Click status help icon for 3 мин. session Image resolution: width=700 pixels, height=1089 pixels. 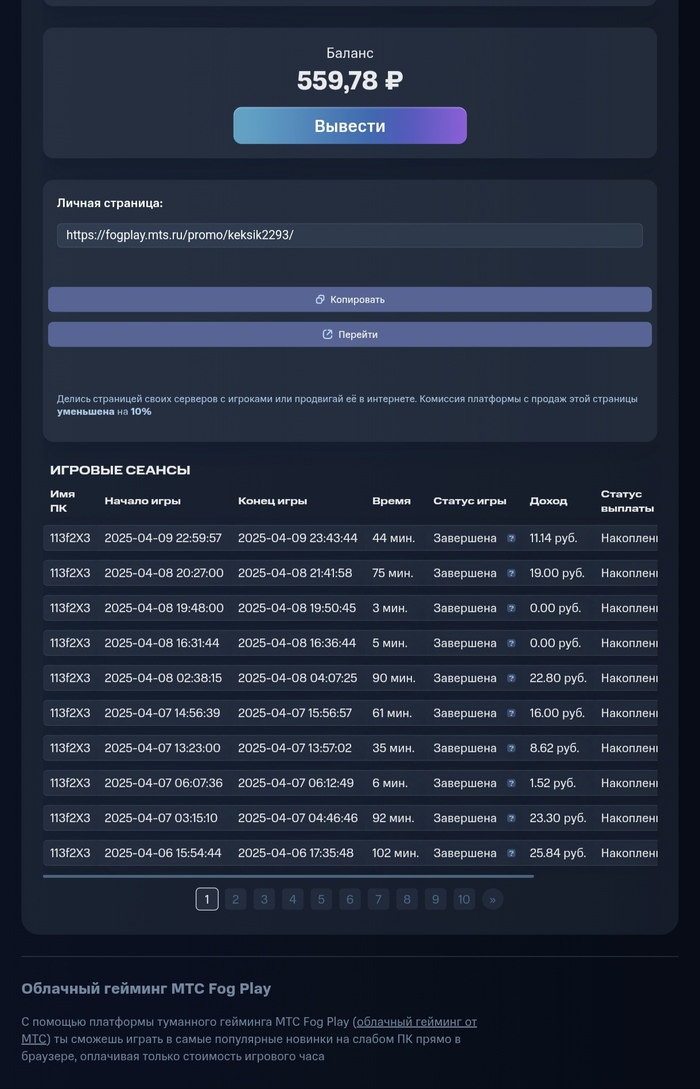point(511,608)
